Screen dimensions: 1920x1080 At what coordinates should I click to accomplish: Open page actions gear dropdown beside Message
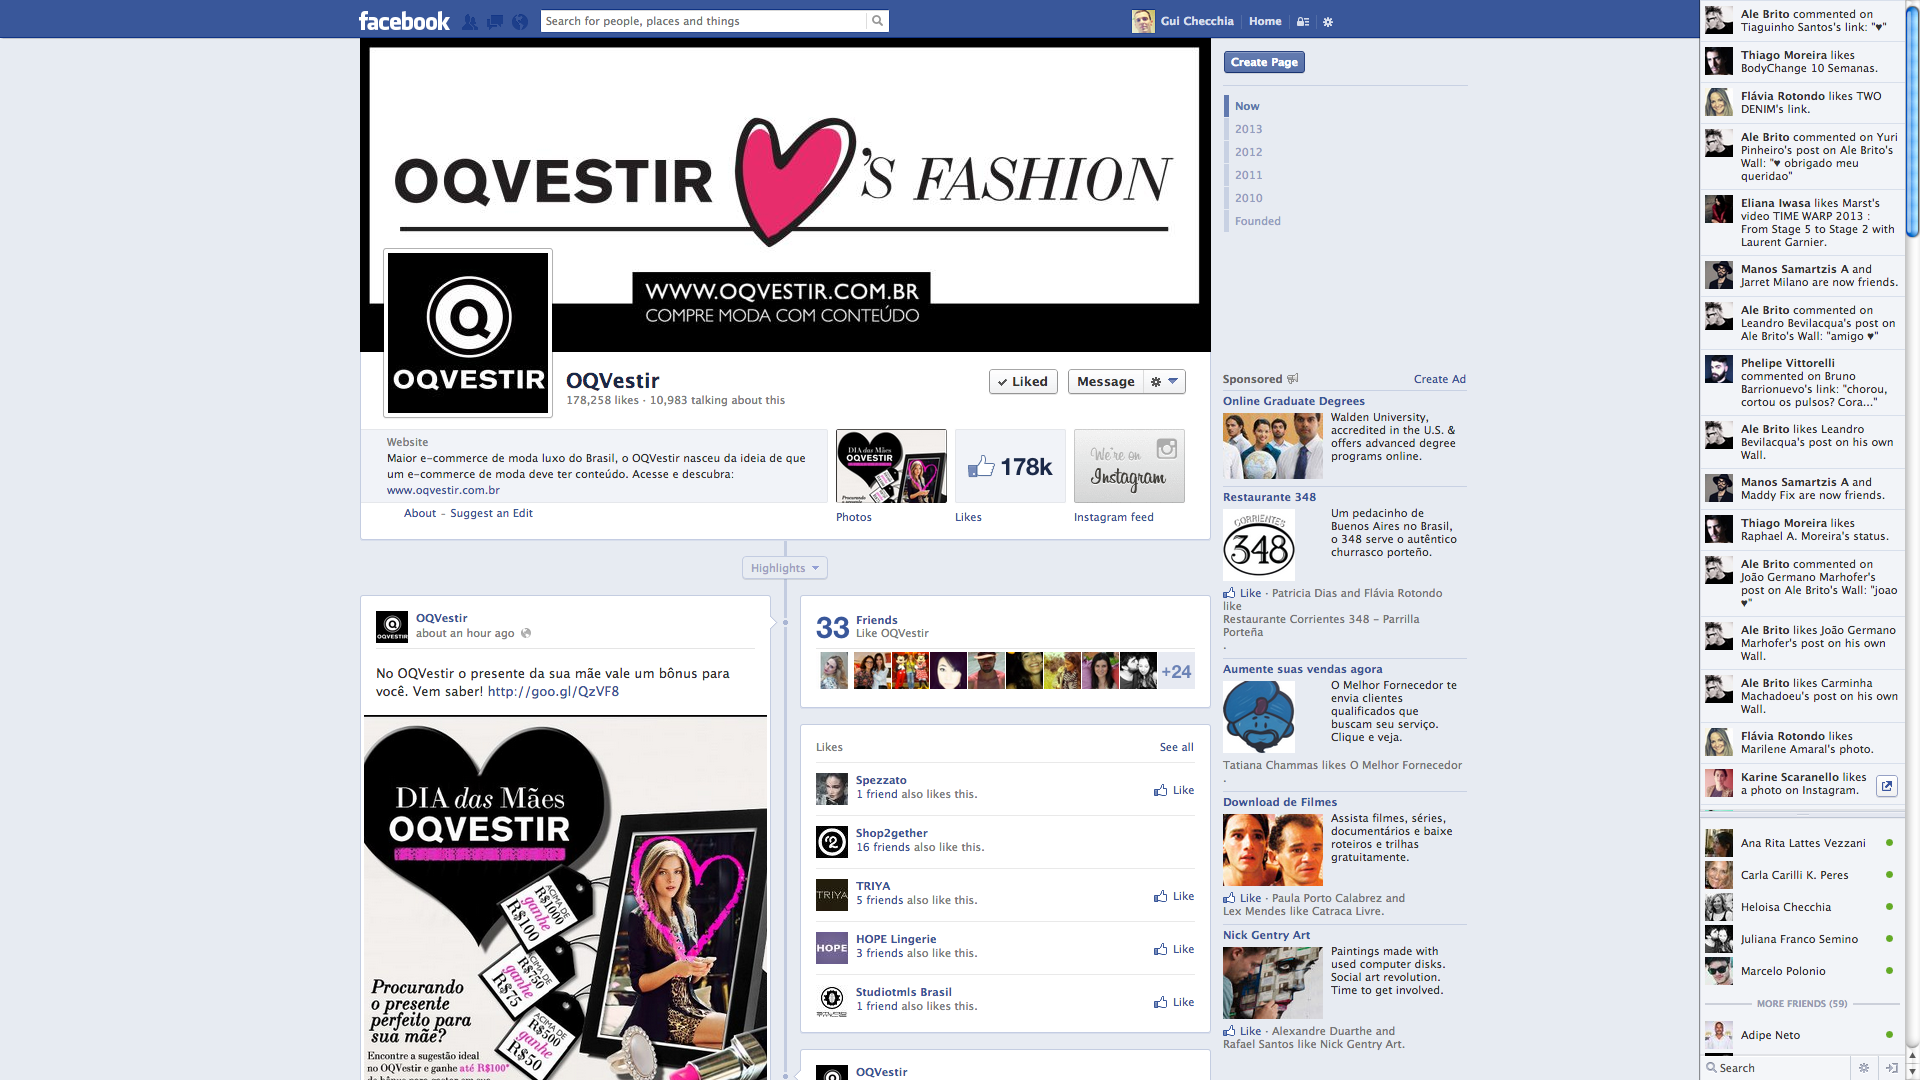(1164, 381)
